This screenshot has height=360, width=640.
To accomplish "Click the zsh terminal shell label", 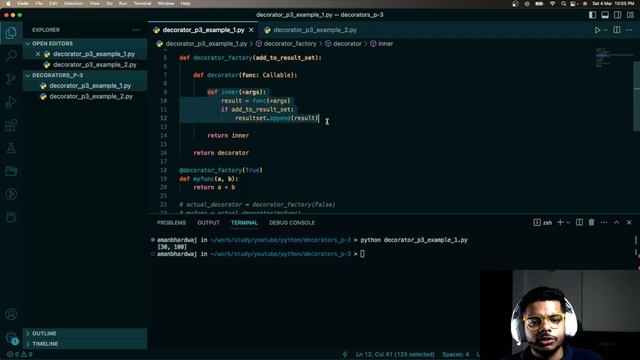I will pyautogui.click(x=542, y=222).
